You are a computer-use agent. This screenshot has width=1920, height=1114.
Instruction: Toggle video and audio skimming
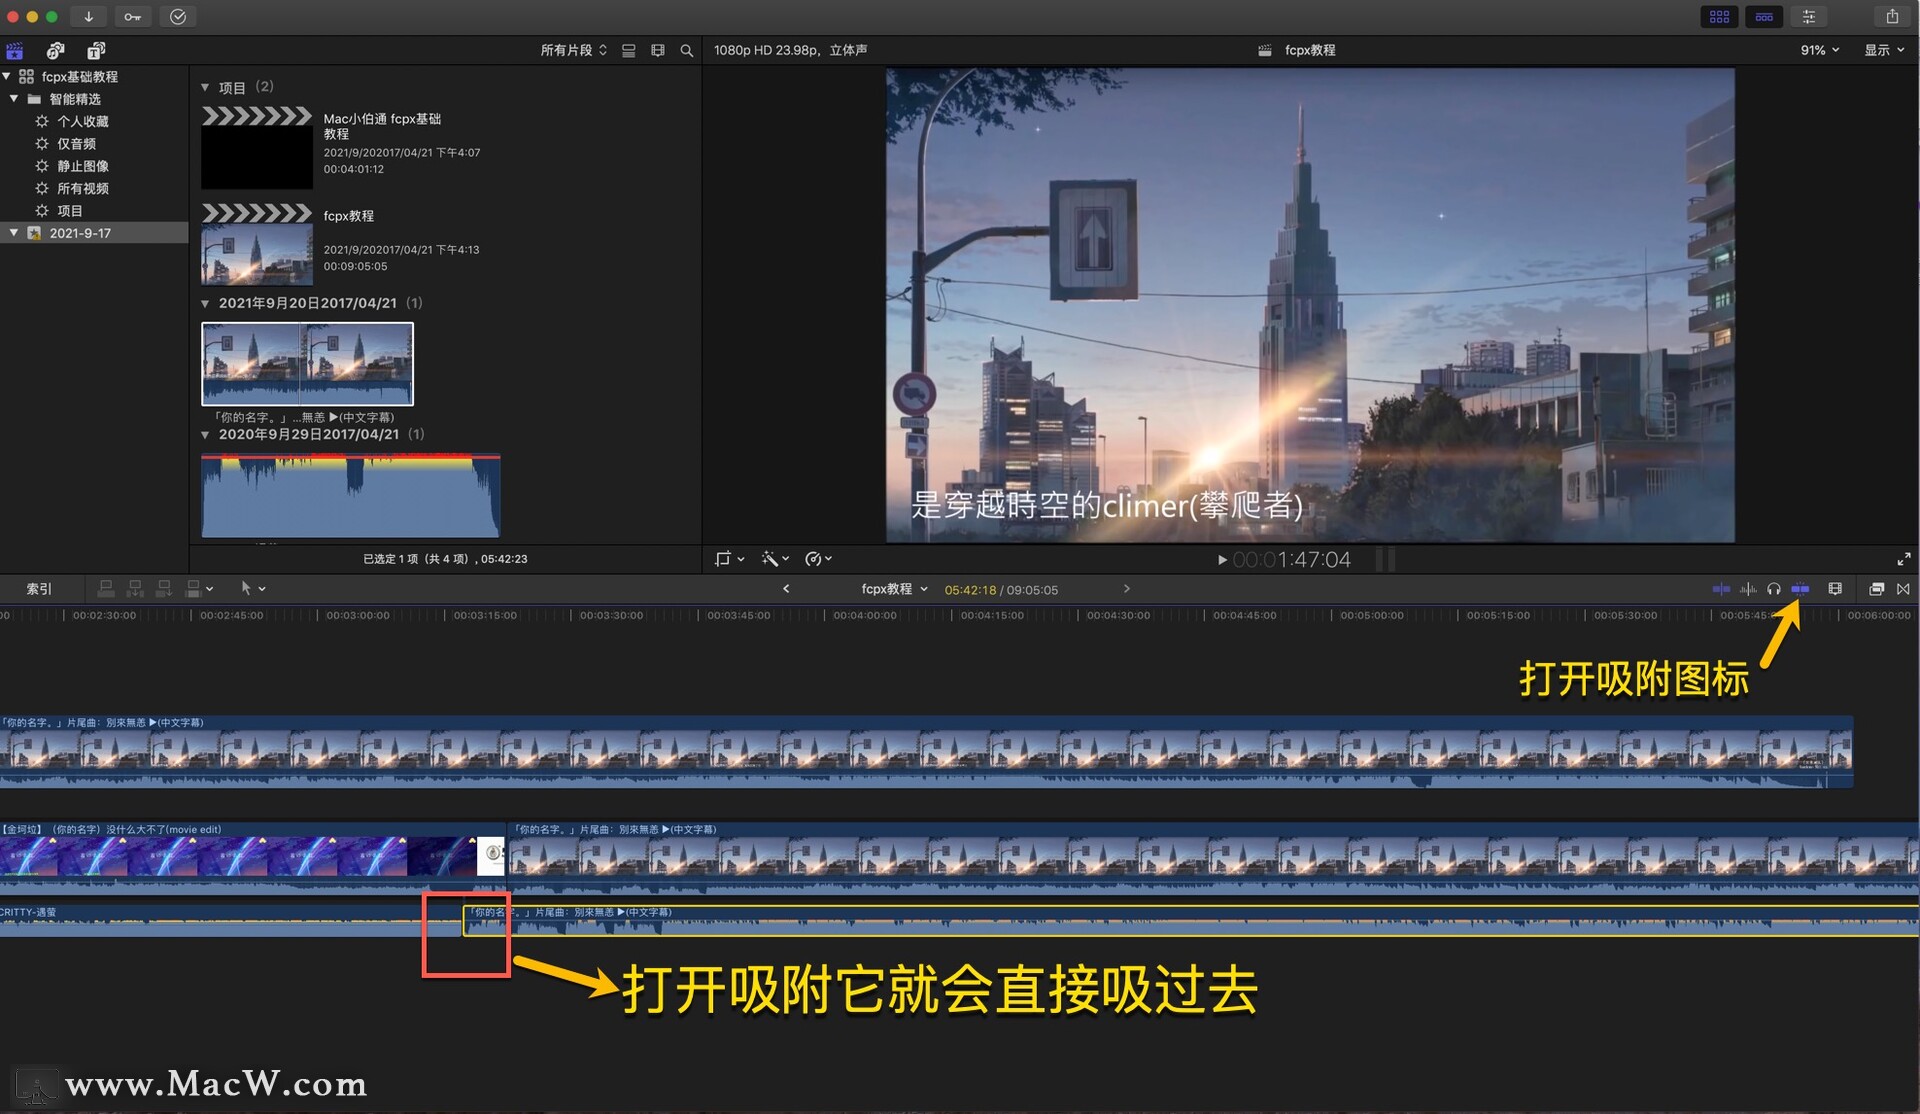point(1721,589)
